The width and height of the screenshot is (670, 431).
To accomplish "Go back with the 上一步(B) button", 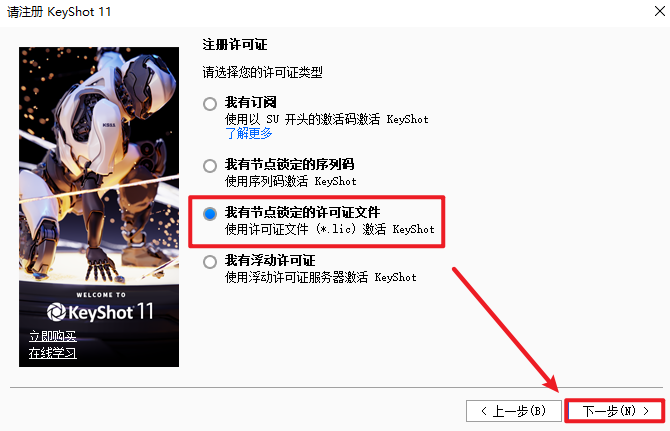I will pyautogui.click(x=514, y=411).
